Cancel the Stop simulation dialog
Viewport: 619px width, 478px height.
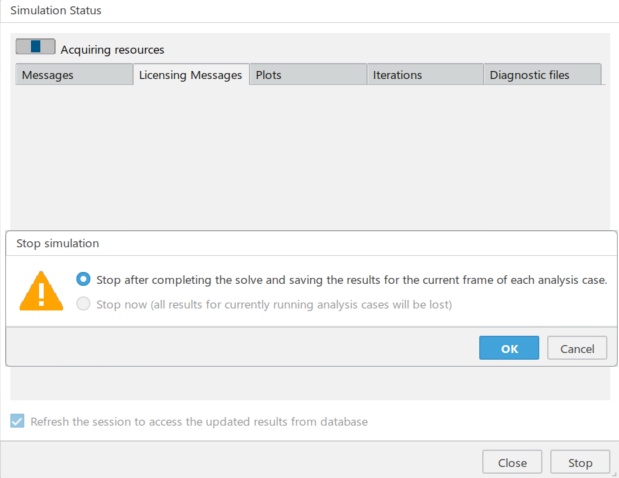(x=577, y=348)
